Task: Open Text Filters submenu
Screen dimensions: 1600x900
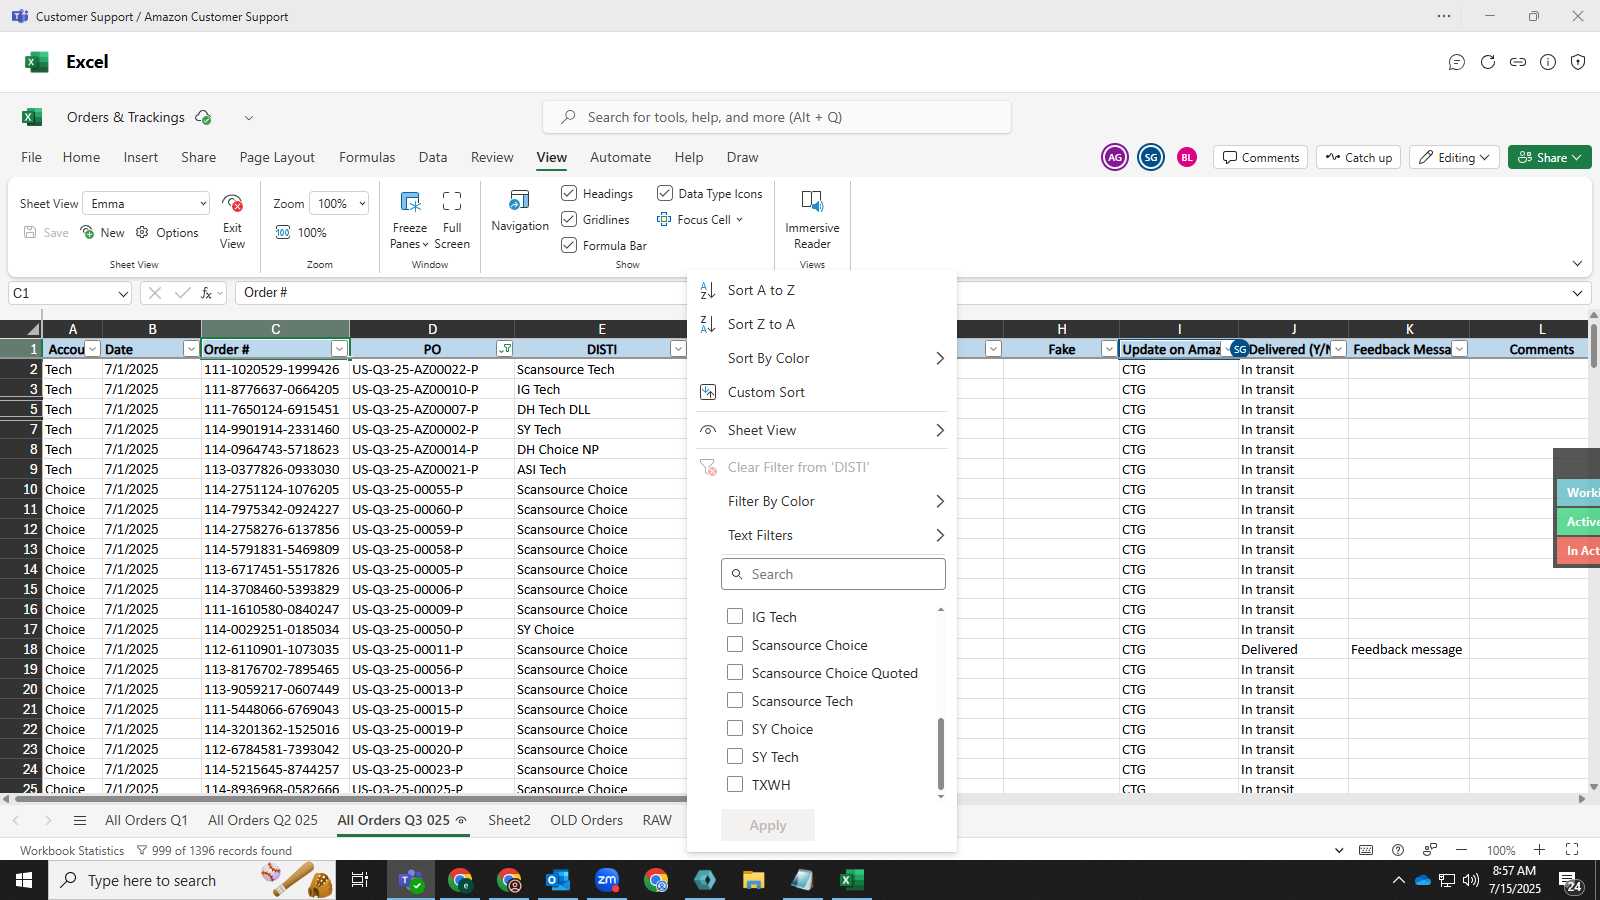Action: [x=822, y=535]
